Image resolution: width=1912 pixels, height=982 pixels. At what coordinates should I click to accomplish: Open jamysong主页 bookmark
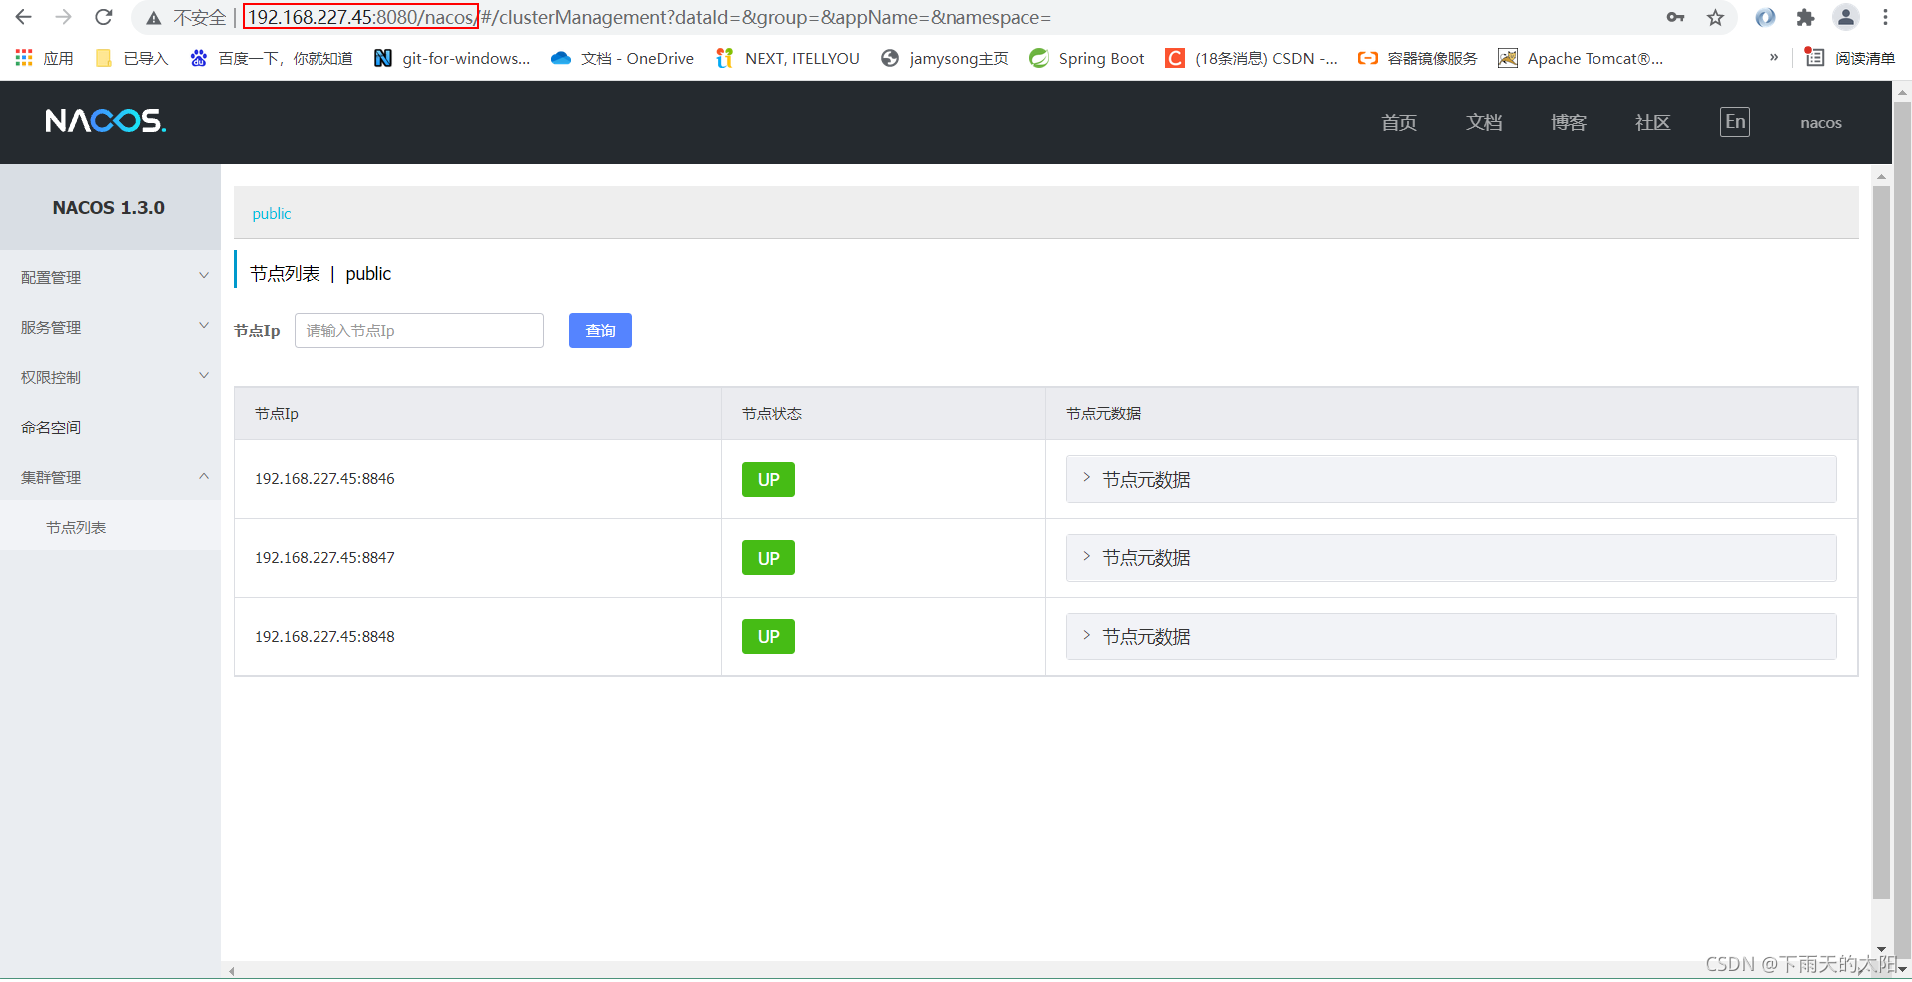[945, 58]
